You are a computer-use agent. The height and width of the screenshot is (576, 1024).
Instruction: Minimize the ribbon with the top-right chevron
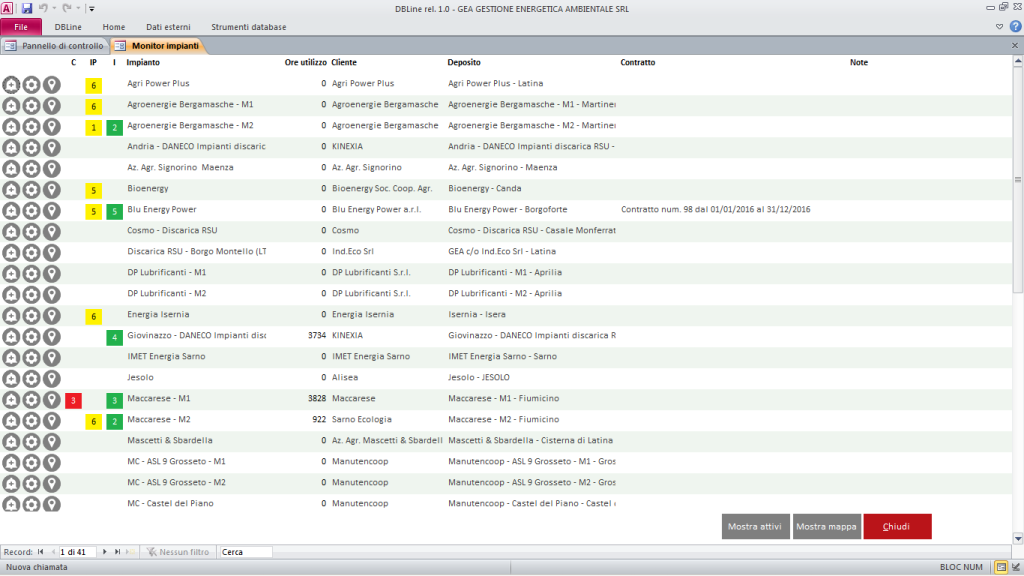click(999, 27)
